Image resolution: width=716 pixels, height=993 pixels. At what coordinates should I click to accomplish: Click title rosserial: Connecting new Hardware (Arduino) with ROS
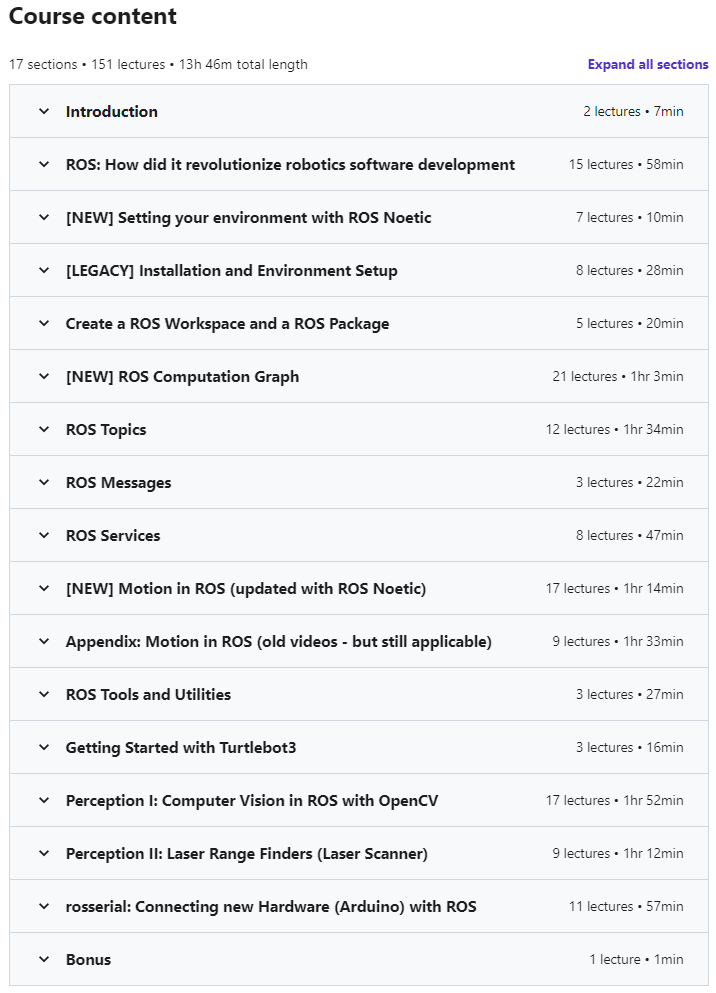pyautogui.click(x=271, y=906)
